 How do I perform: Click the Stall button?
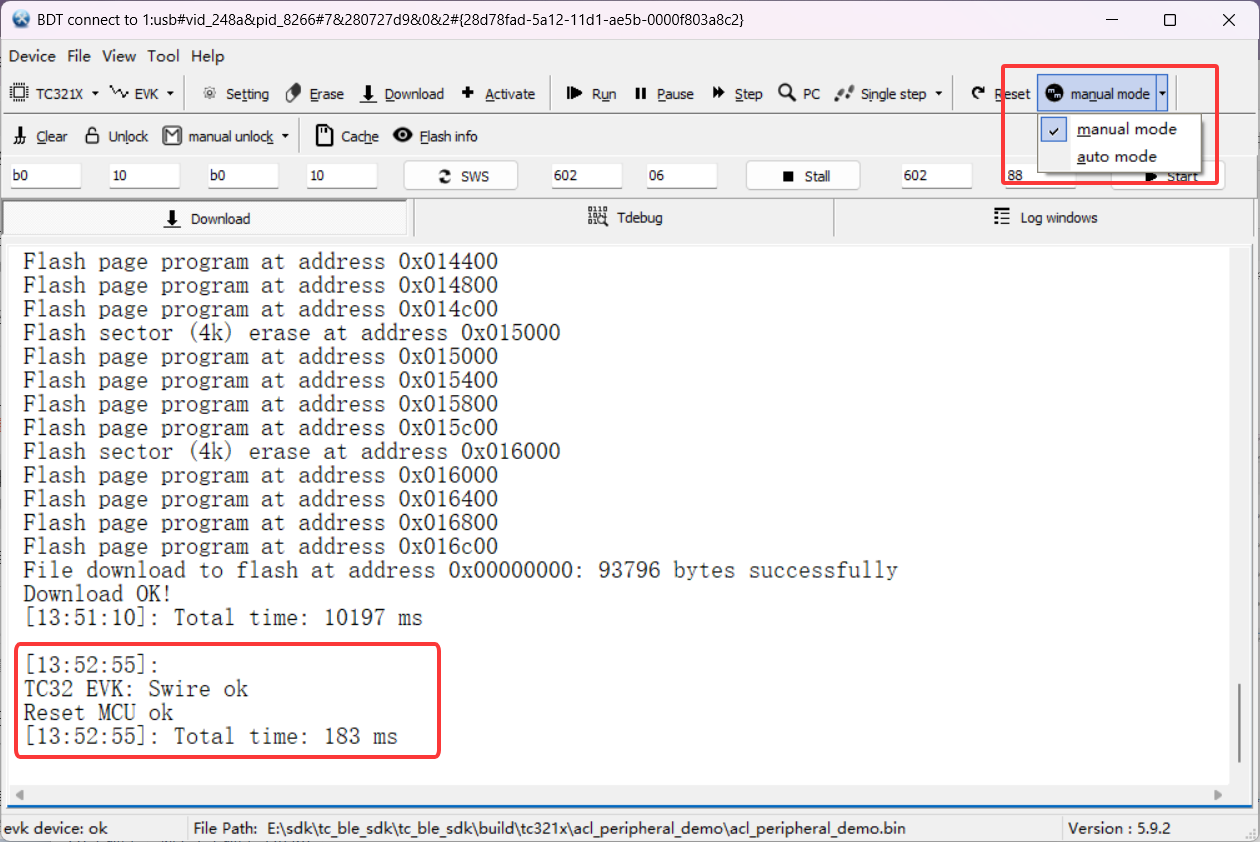(803, 176)
